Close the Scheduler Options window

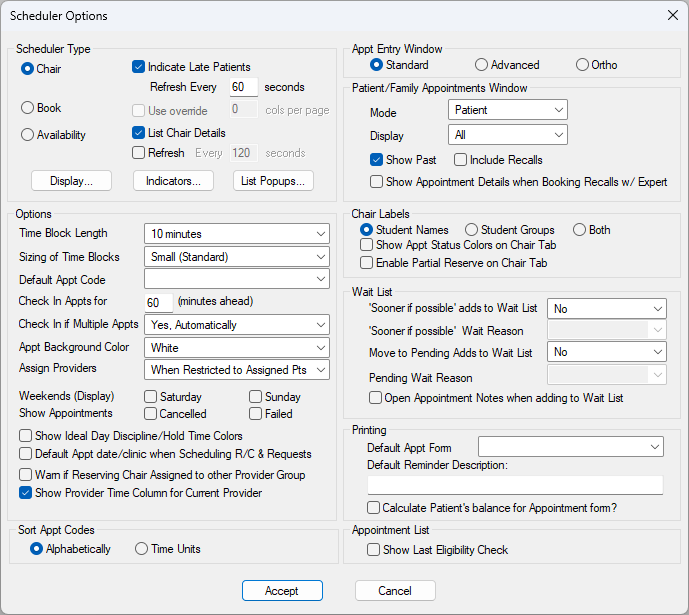coord(672,15)
